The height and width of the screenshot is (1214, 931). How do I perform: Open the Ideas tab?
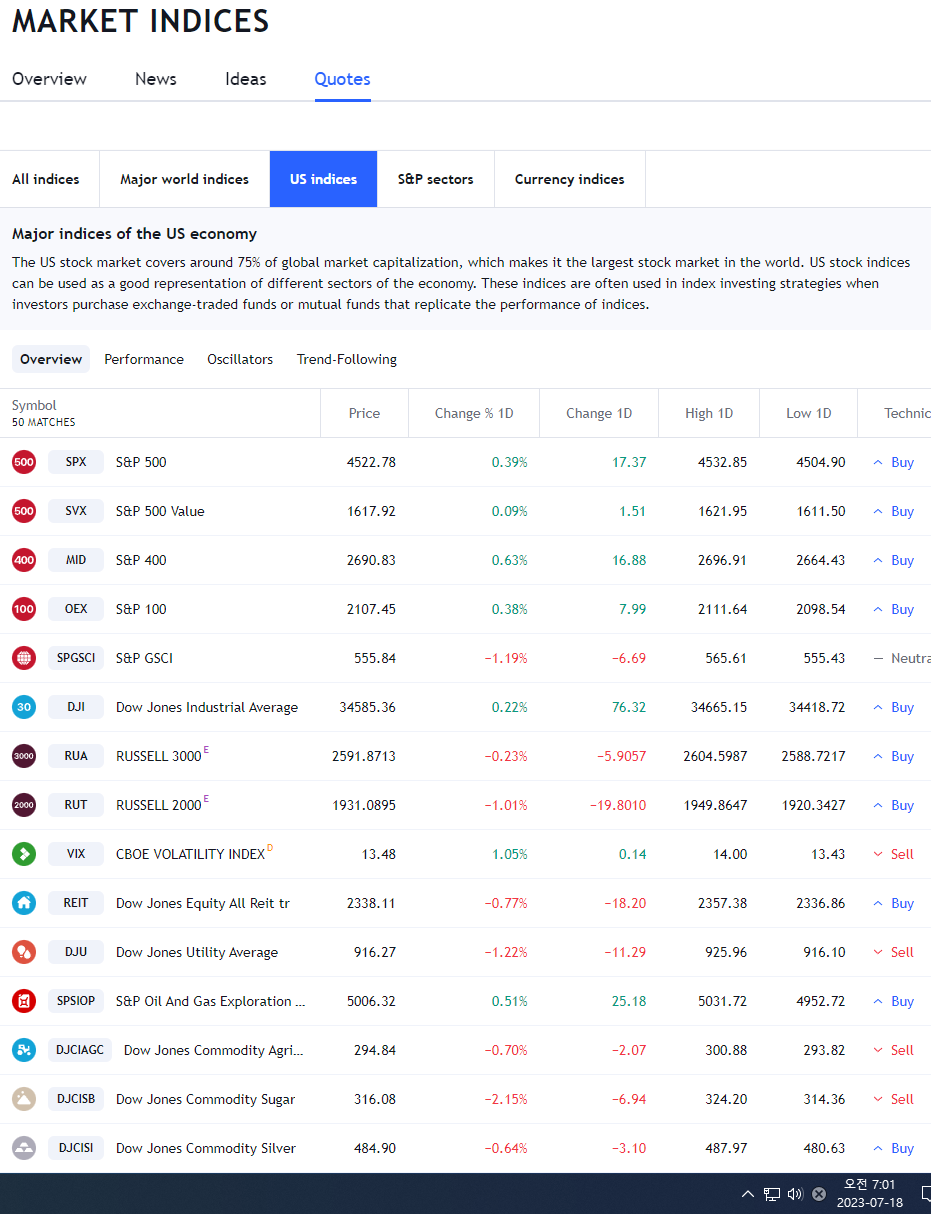(x=246, y=79)
